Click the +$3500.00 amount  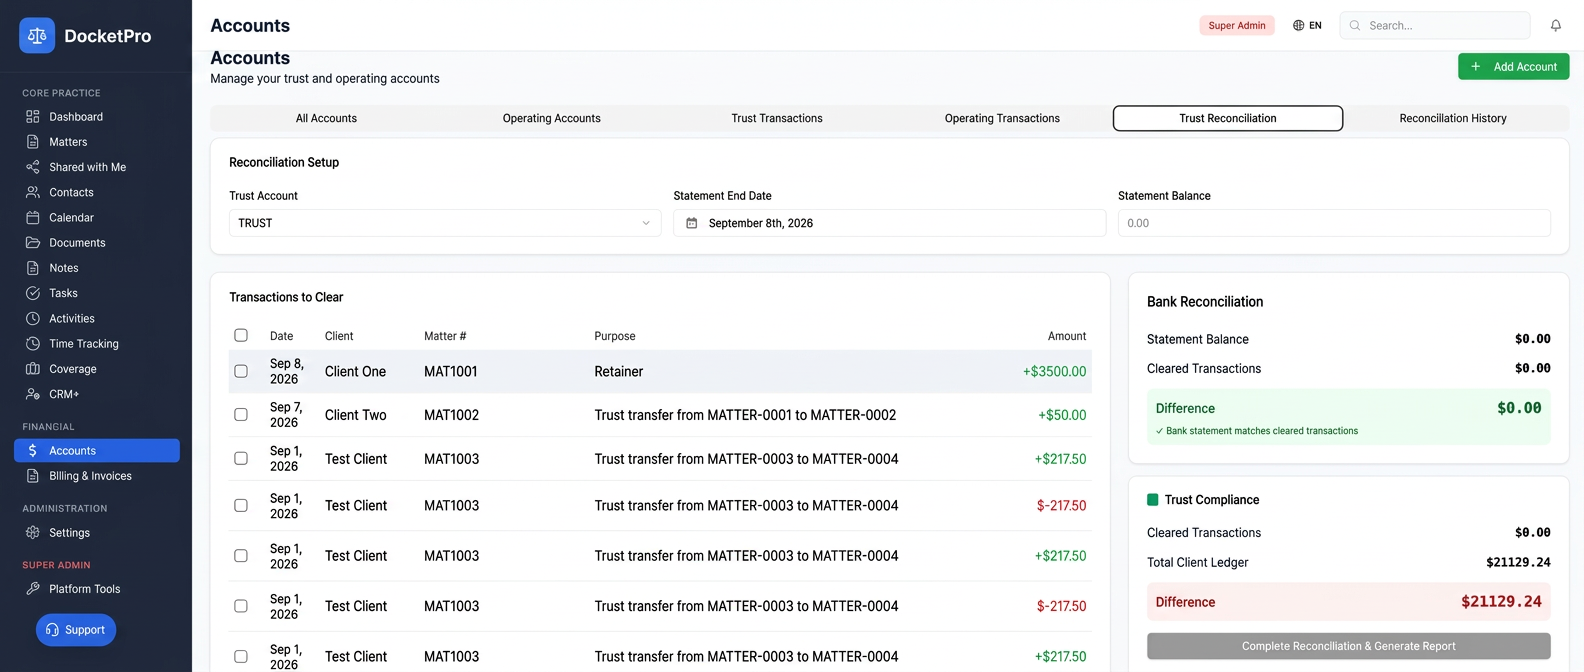click(1054, 372)
